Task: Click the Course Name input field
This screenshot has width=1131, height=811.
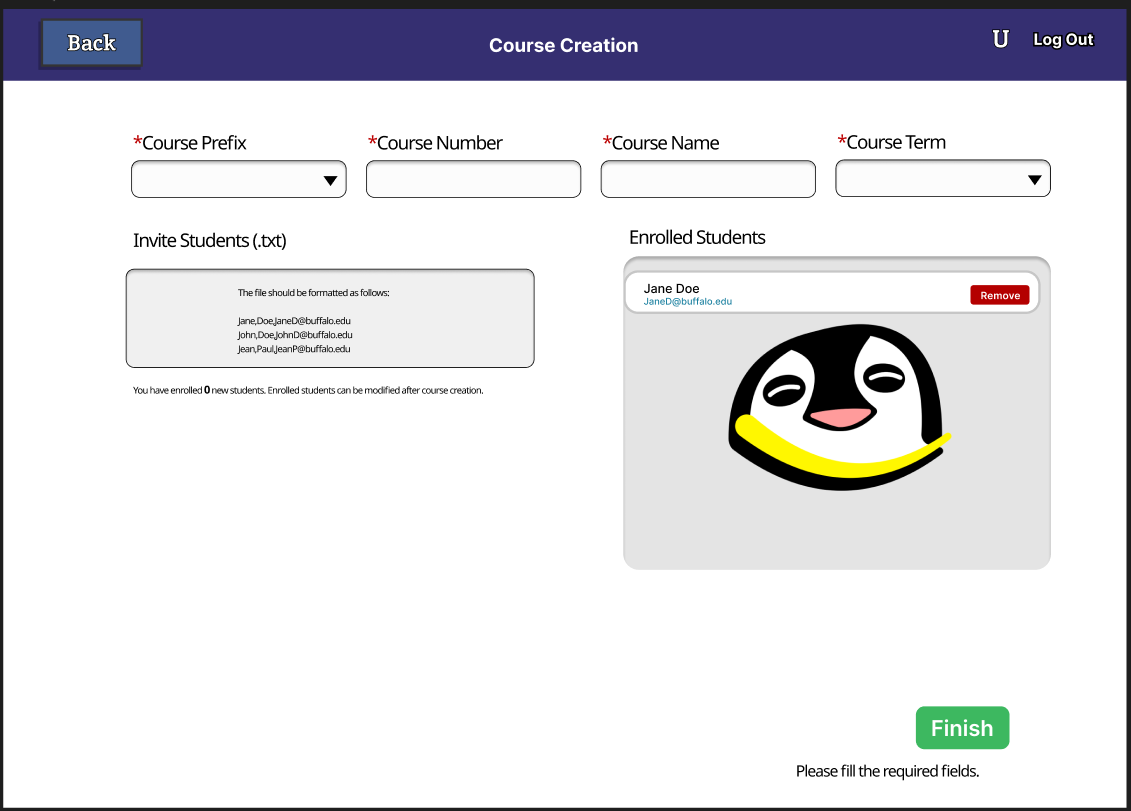Action: [708, 179]
